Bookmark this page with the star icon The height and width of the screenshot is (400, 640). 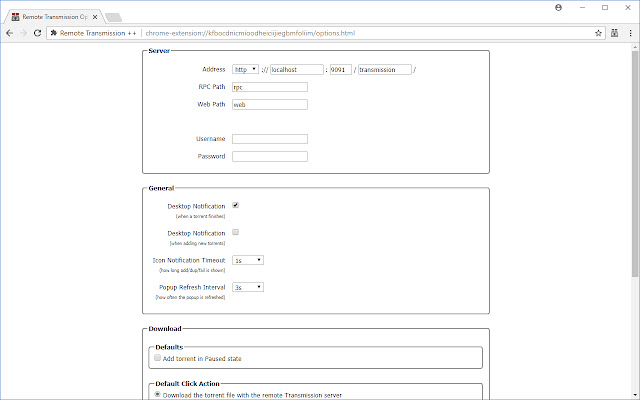point(598,33)
